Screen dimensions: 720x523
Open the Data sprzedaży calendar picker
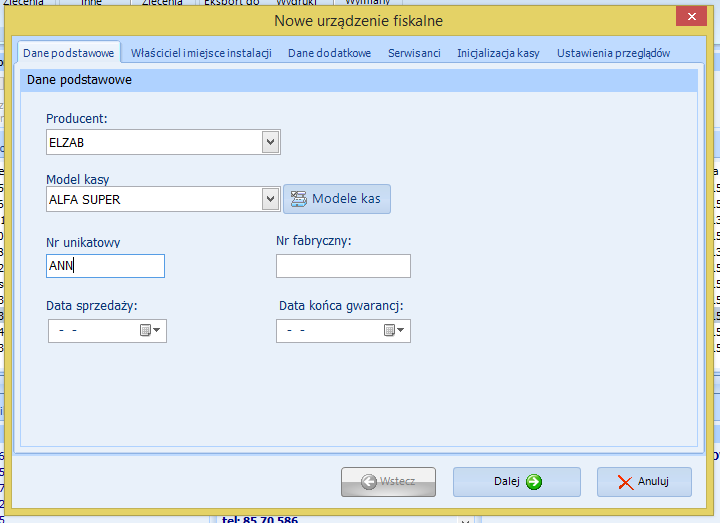click(150, 330)
